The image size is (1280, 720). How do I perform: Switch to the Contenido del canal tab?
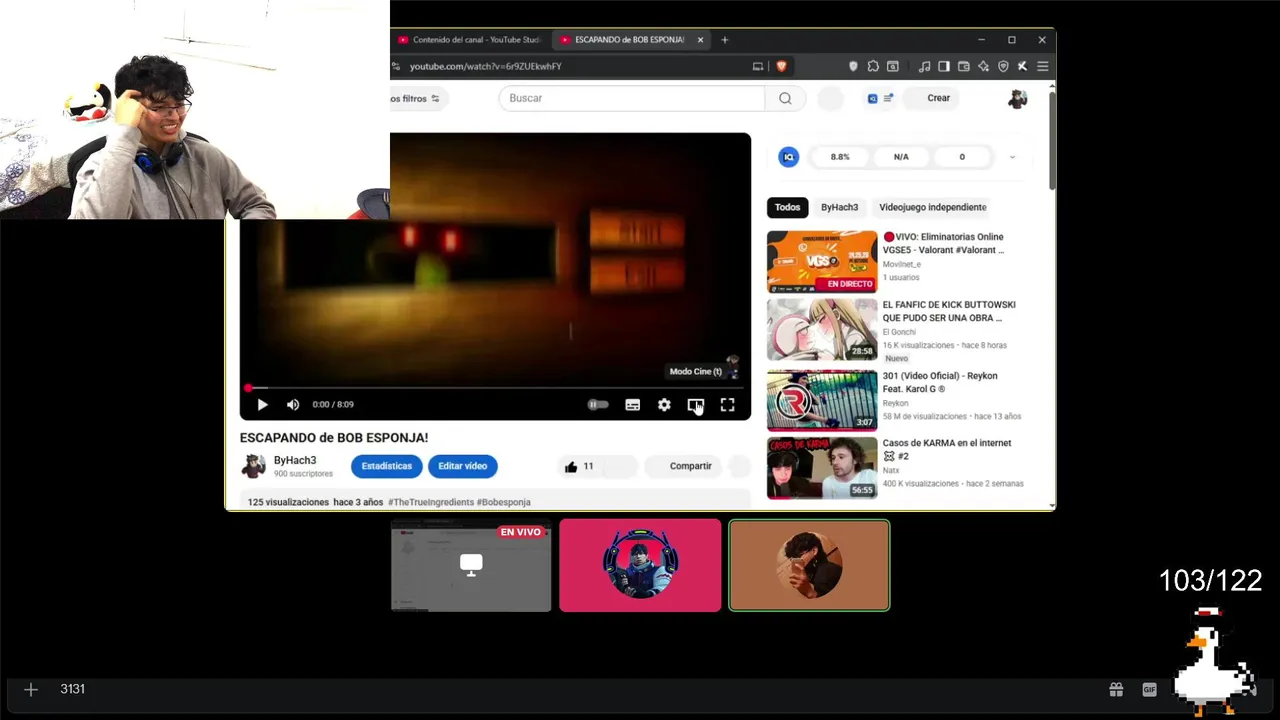[468, 40]
